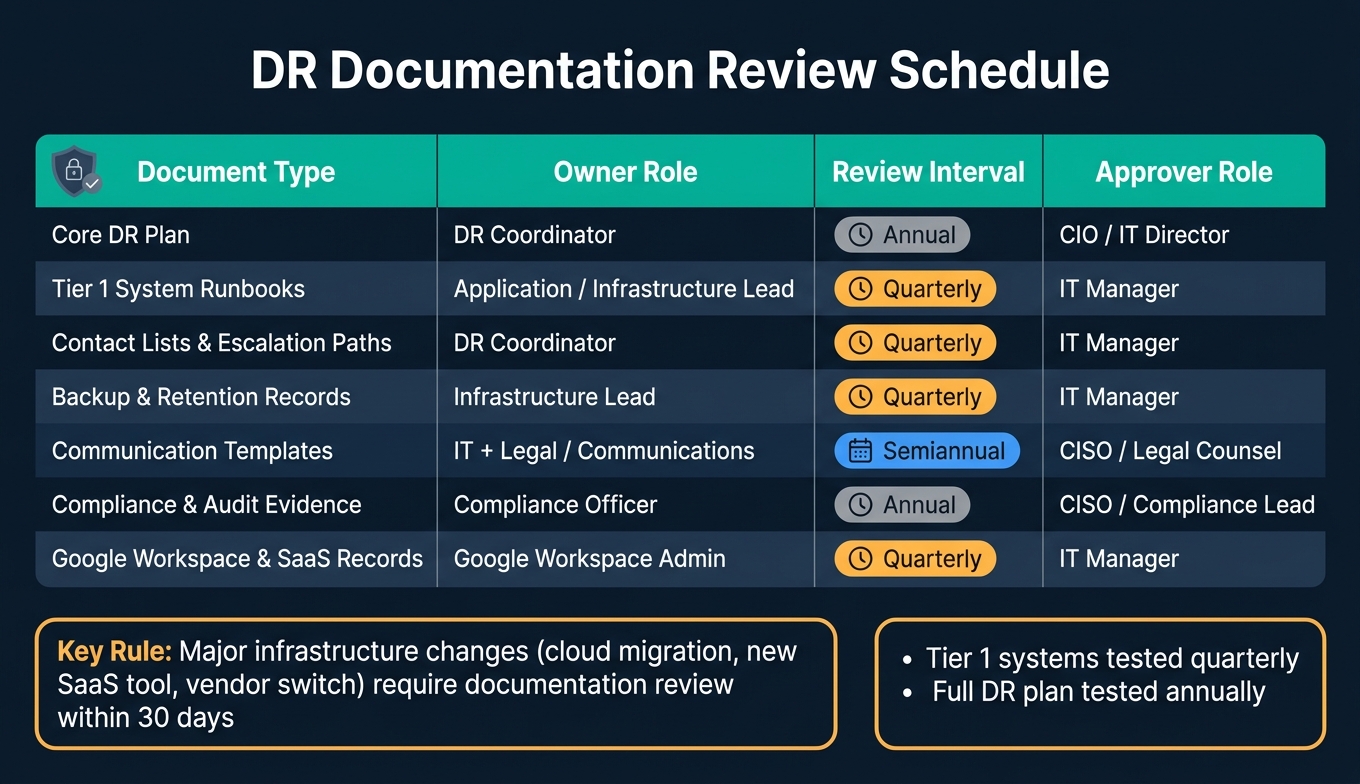
Task: Select the Approver Role column header
Action: [x=1184, y=172]
